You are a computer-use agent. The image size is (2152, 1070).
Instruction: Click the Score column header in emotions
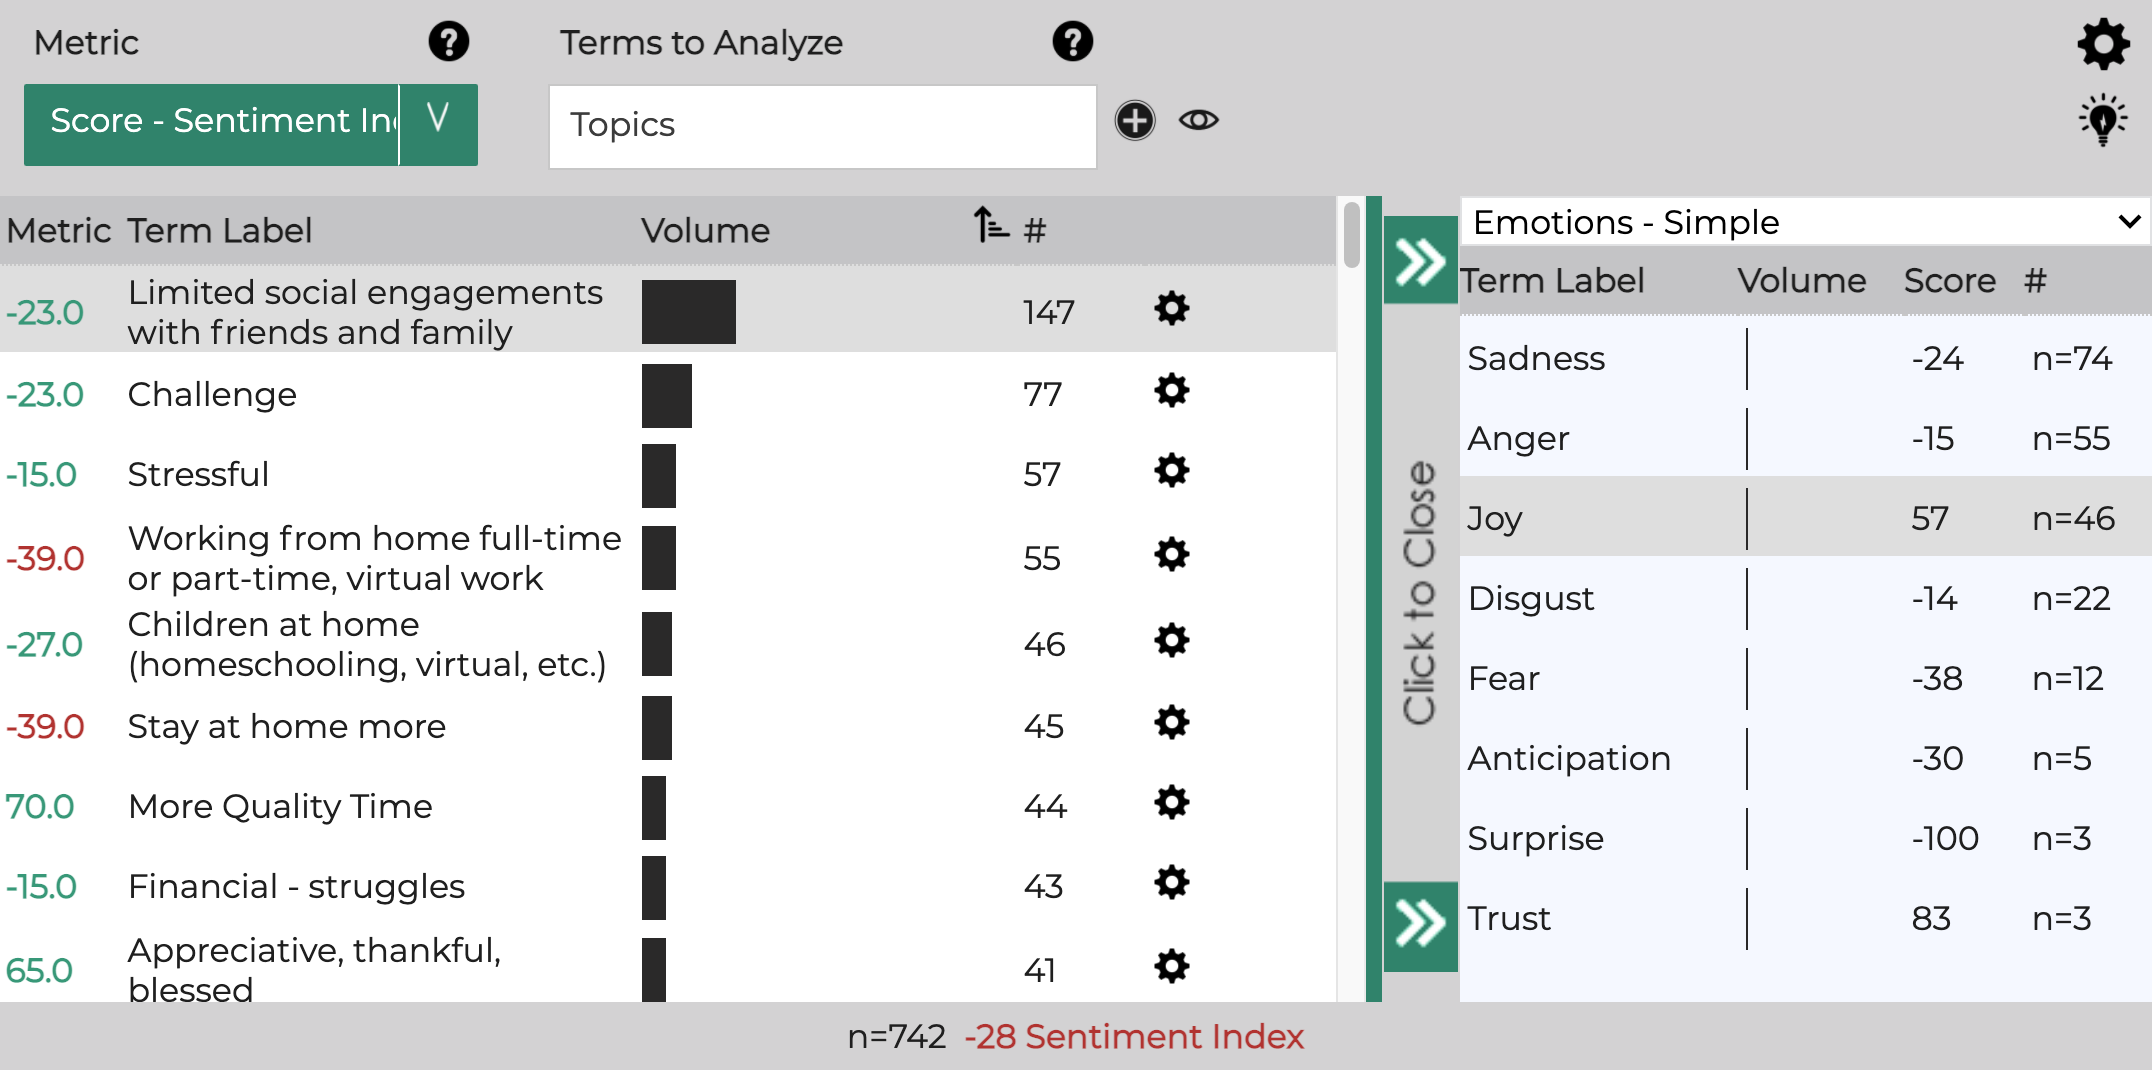(1949, 281)
